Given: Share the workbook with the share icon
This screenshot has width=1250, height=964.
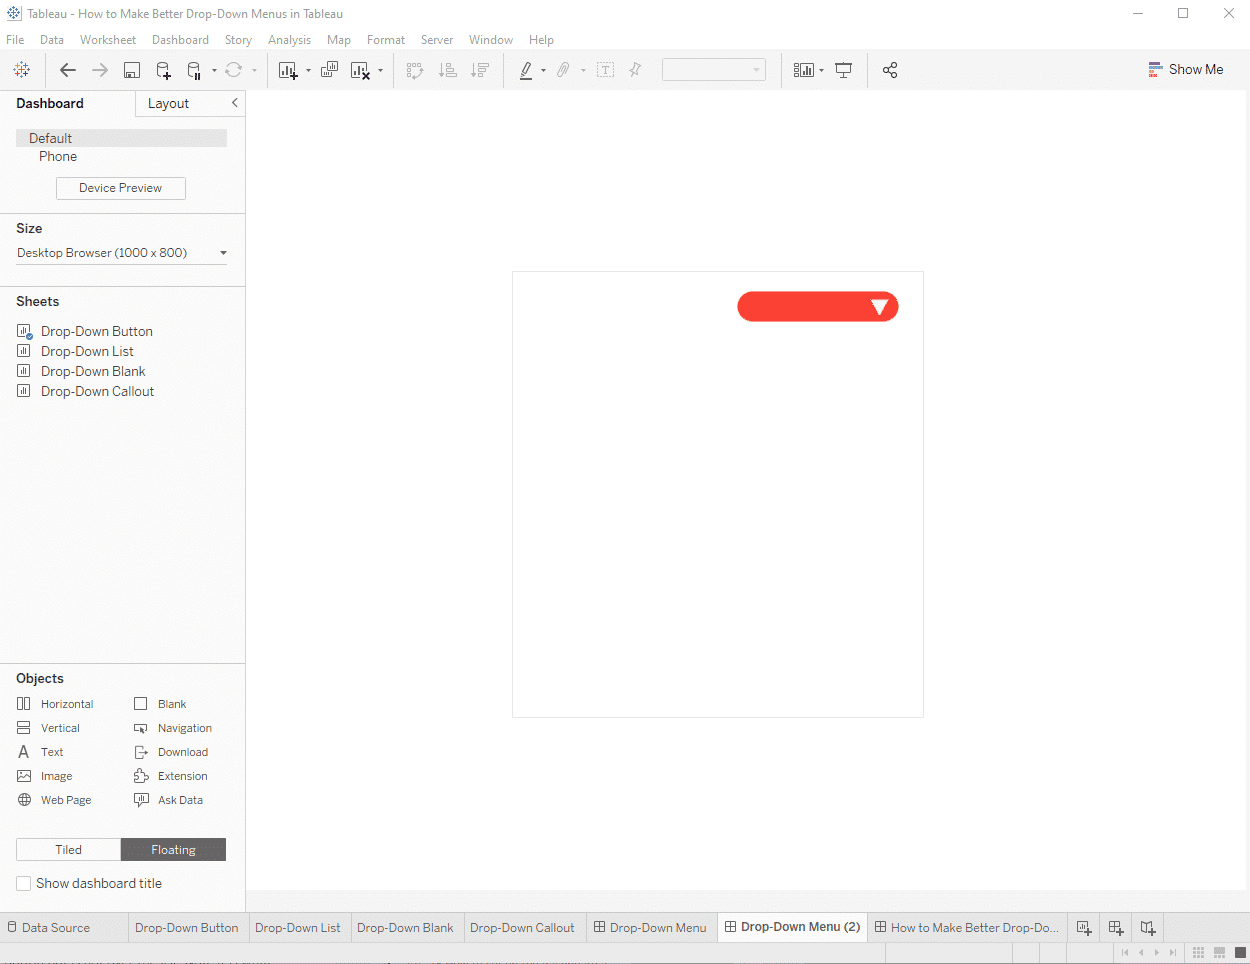Looking at the screenshot, I should point(890,70).
